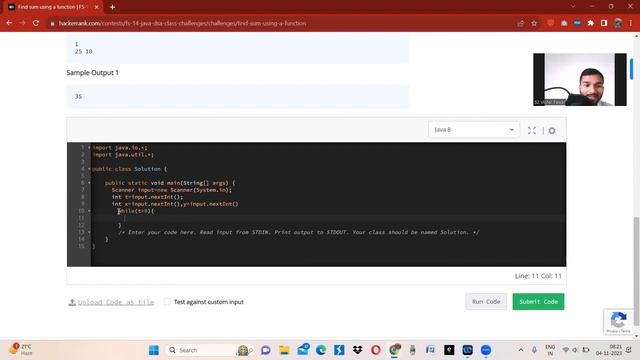Click the reCAPTCHA badge
Screen dimensions: 640x360
click(619, 322)
